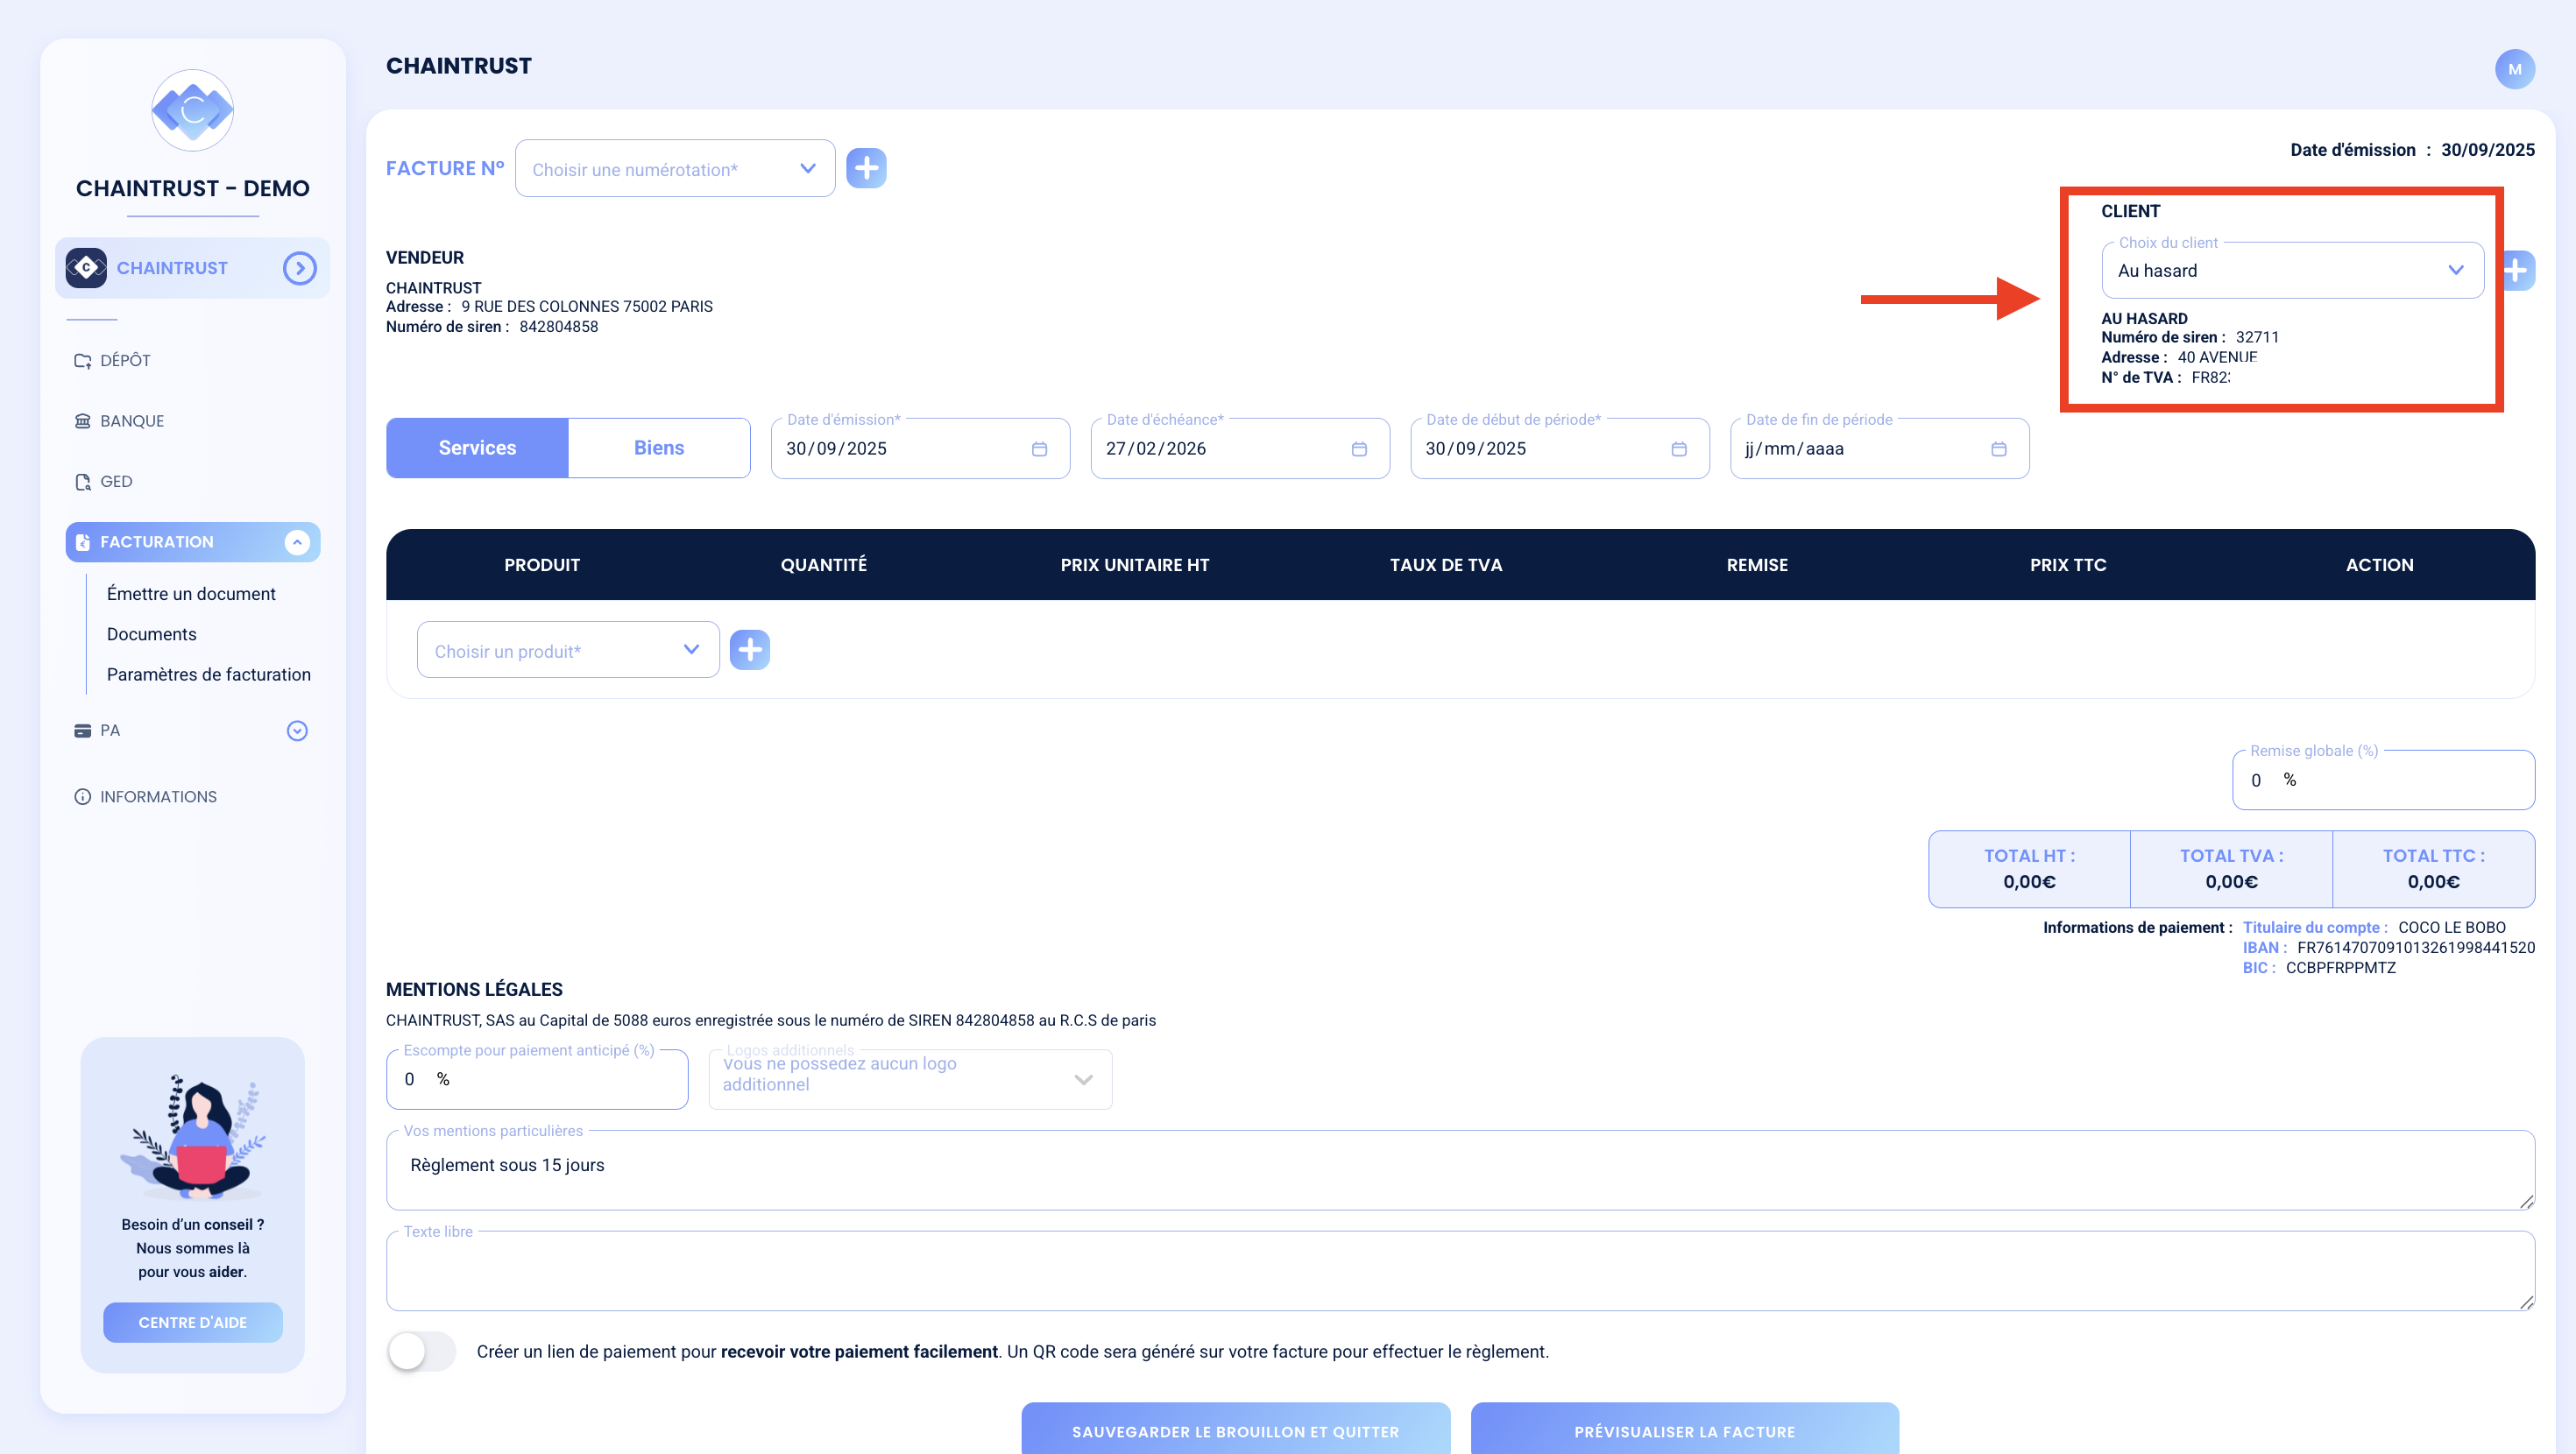This screenshot has height=1454, width=2576.
Task: Open the Choix du client dropdown
Action: point(2292,270)
